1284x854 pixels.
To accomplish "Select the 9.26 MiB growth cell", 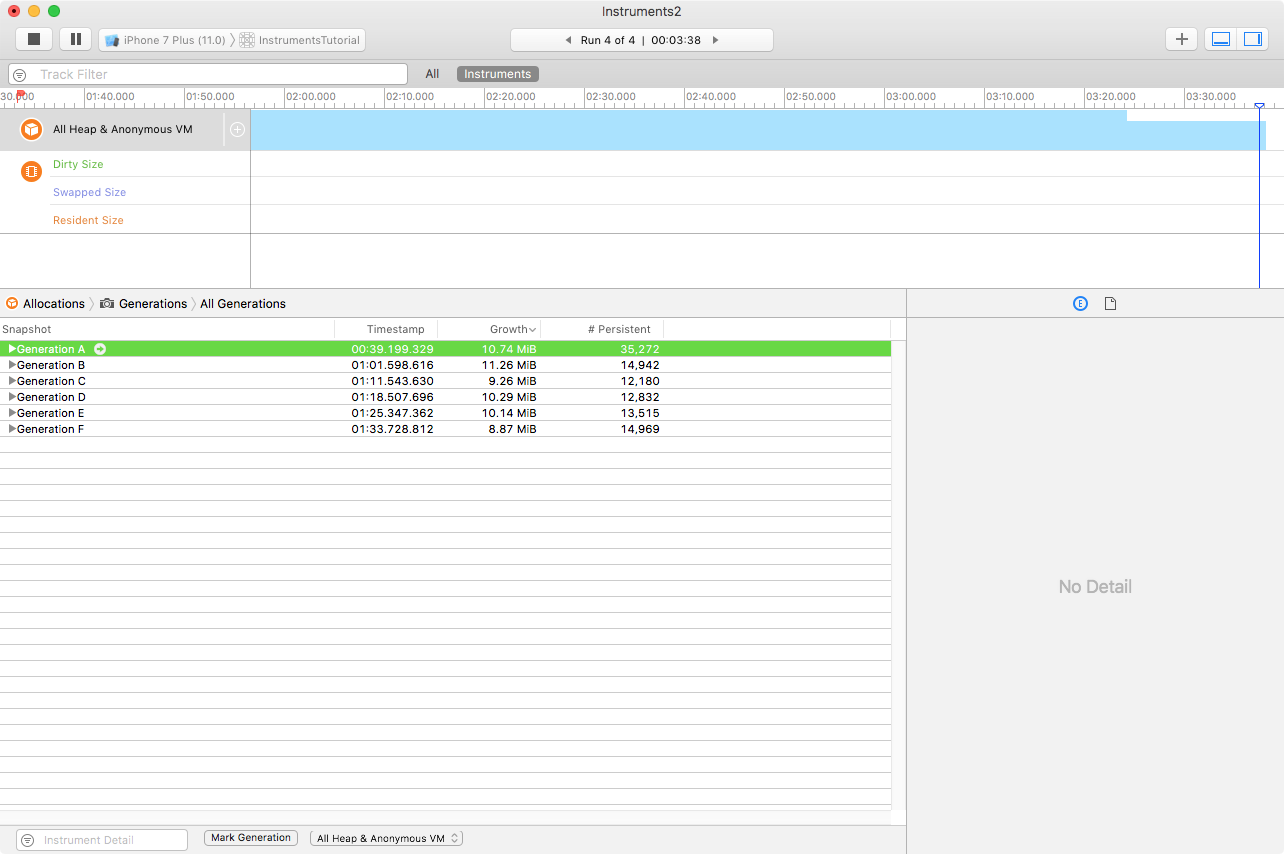I will [513, 381].
